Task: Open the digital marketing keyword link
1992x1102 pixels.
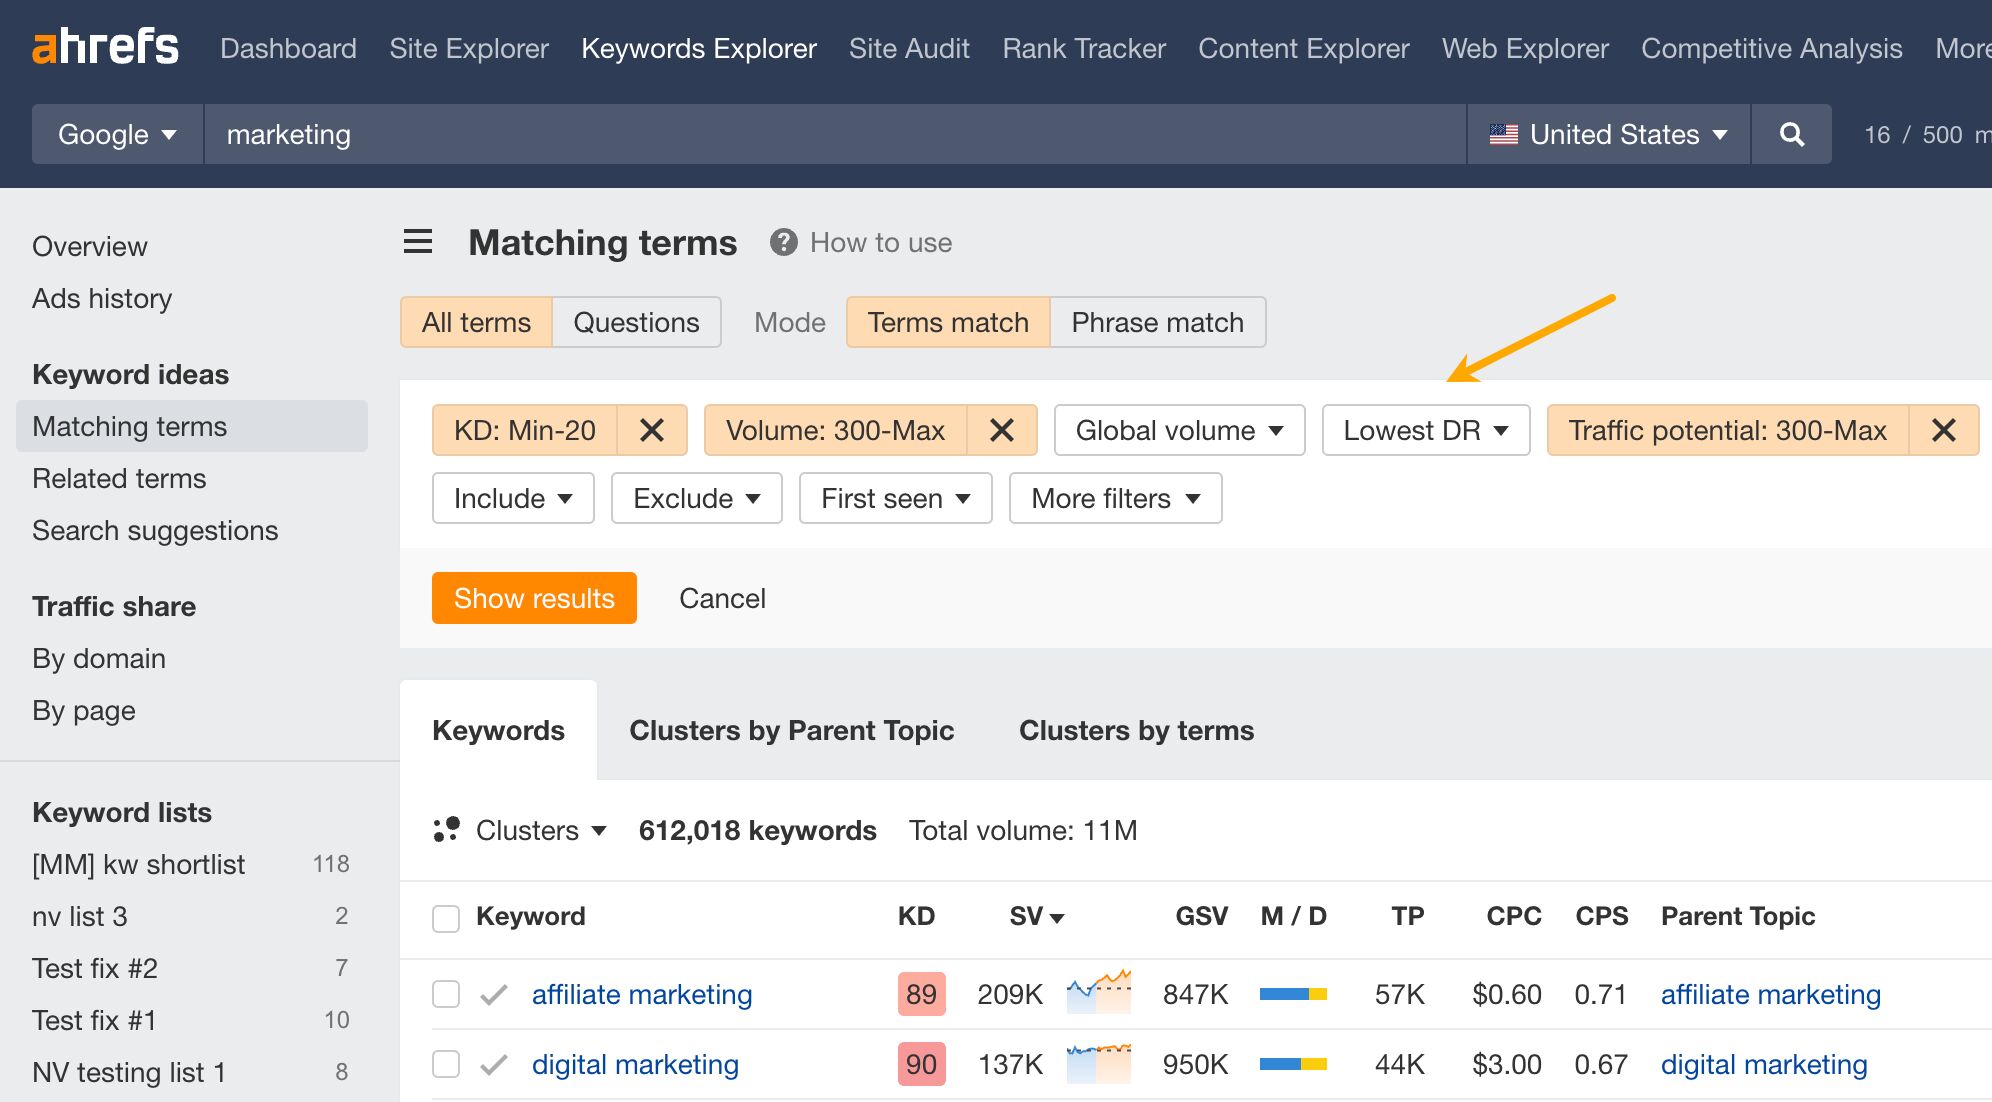Action: 635,1064
